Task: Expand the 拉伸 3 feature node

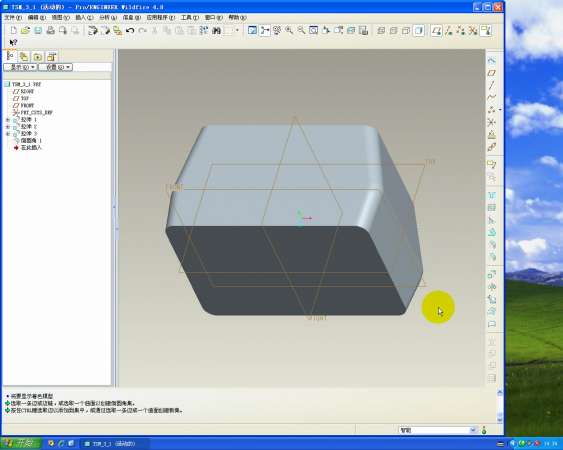Action: (8, 134)
